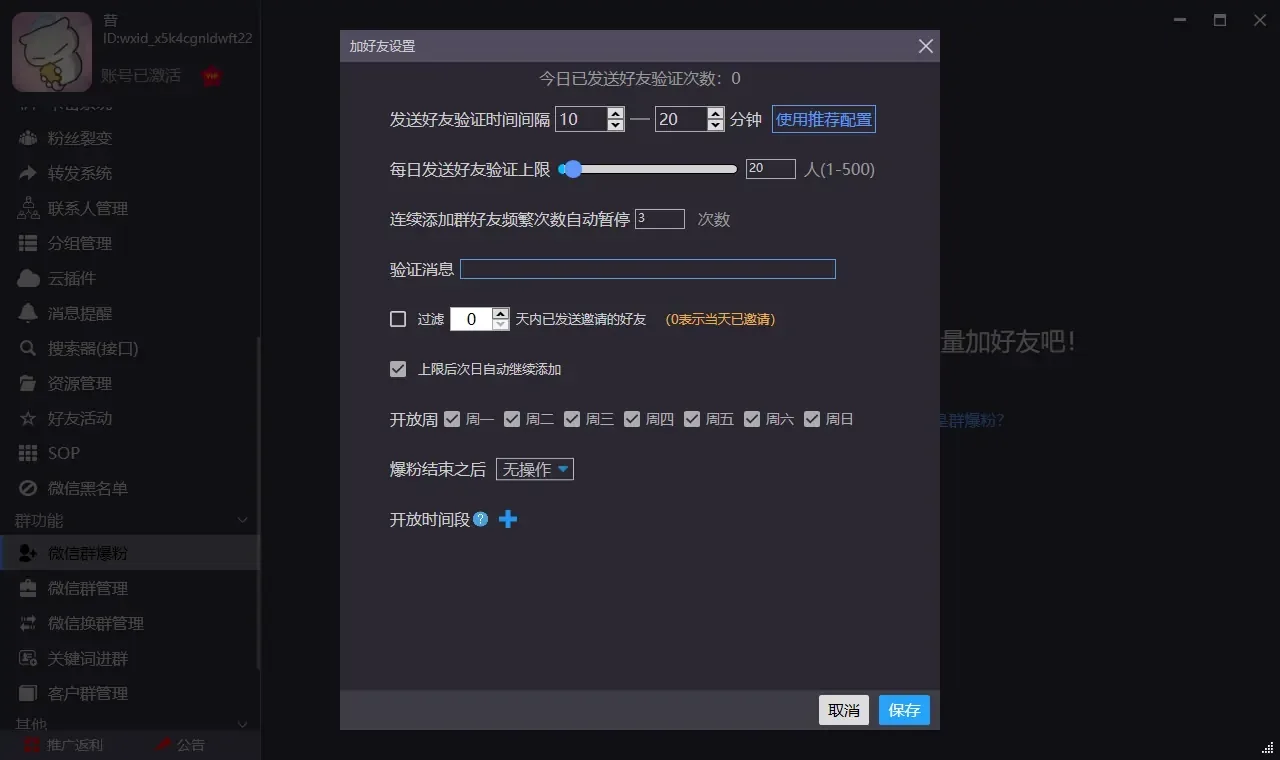Click the 人(1-500) range label

click(x=839, y=169)
